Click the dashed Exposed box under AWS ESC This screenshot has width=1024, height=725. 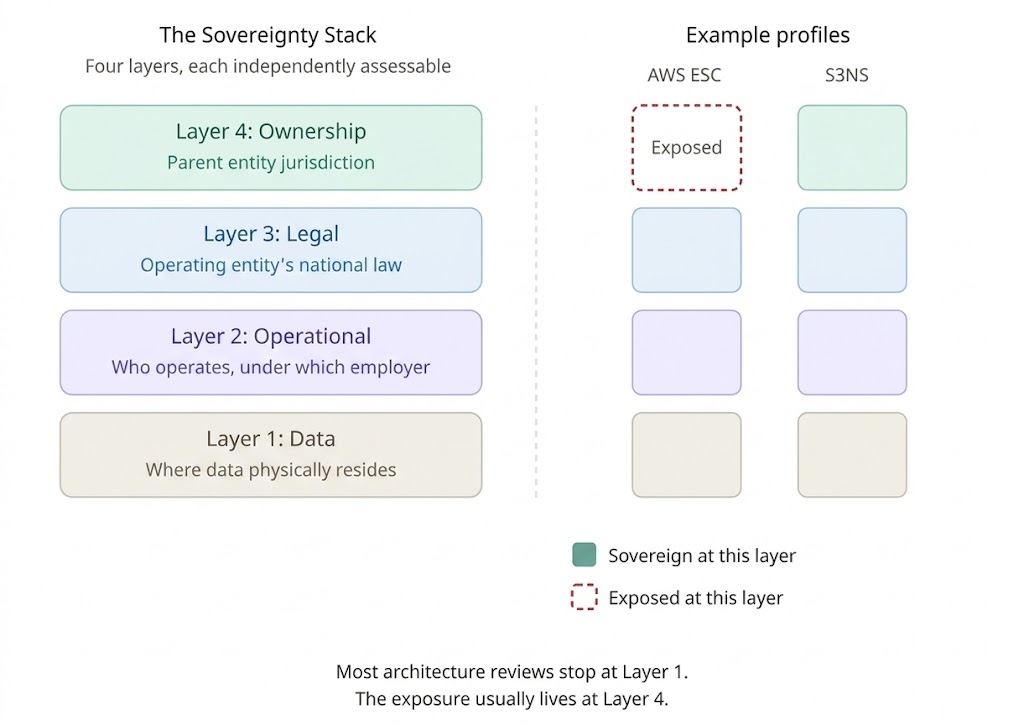686,147
